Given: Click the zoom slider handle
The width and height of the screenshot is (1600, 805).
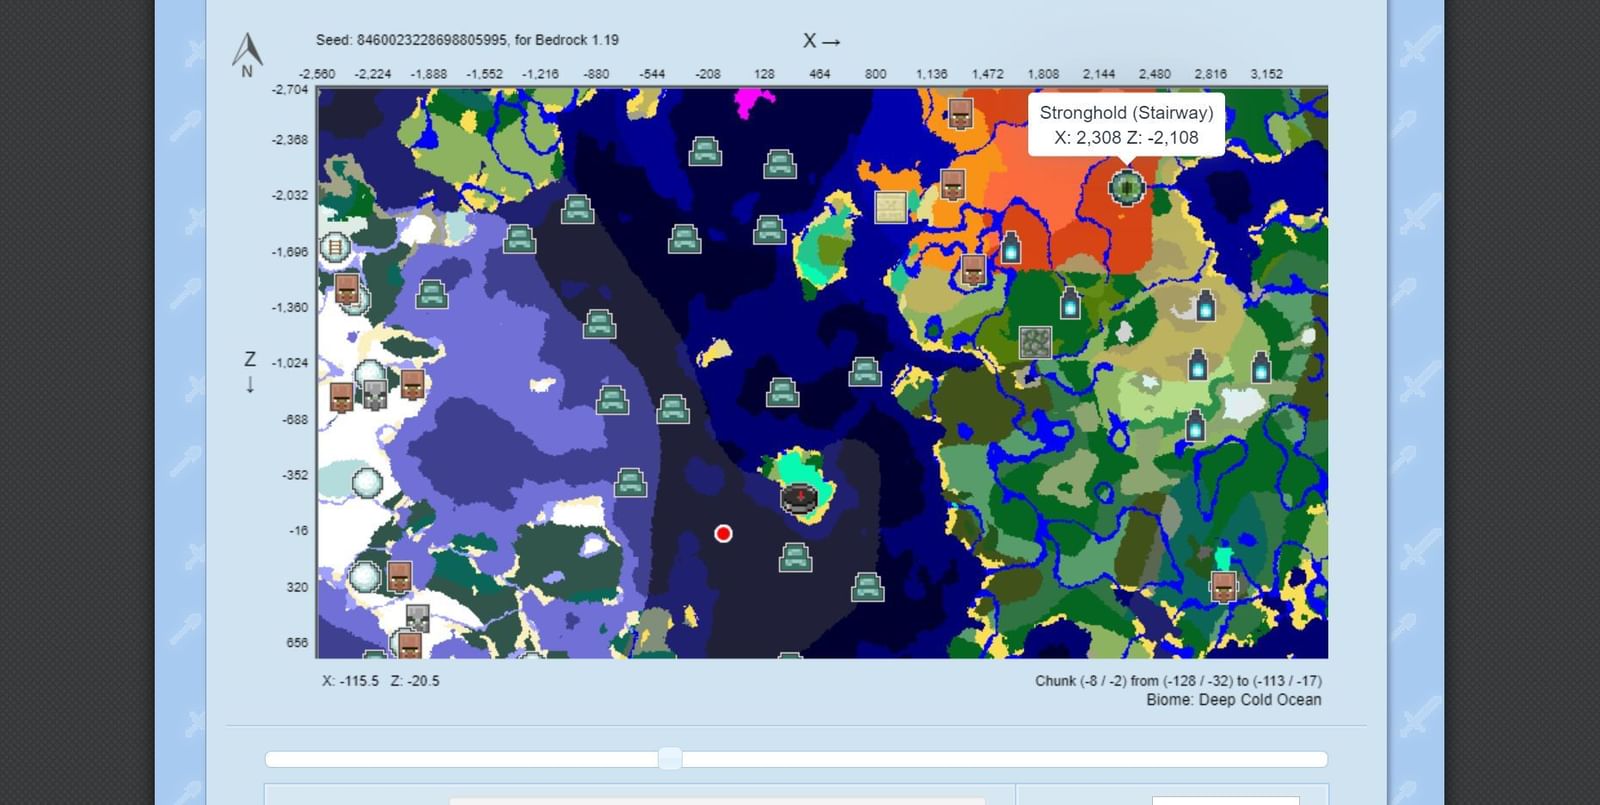Looking at the screenshot, I should (670, 759).
